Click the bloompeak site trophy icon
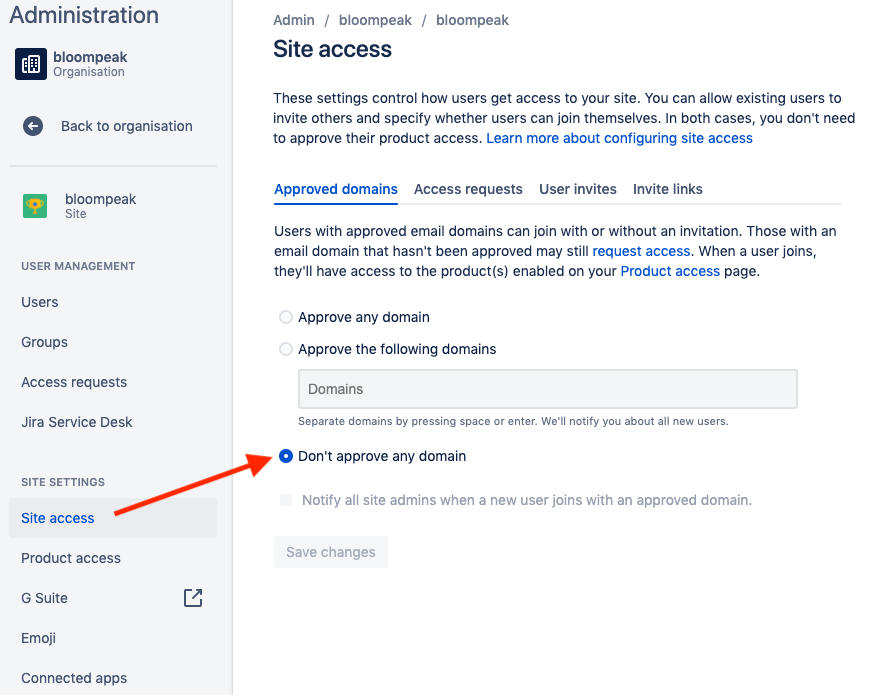 35,206
